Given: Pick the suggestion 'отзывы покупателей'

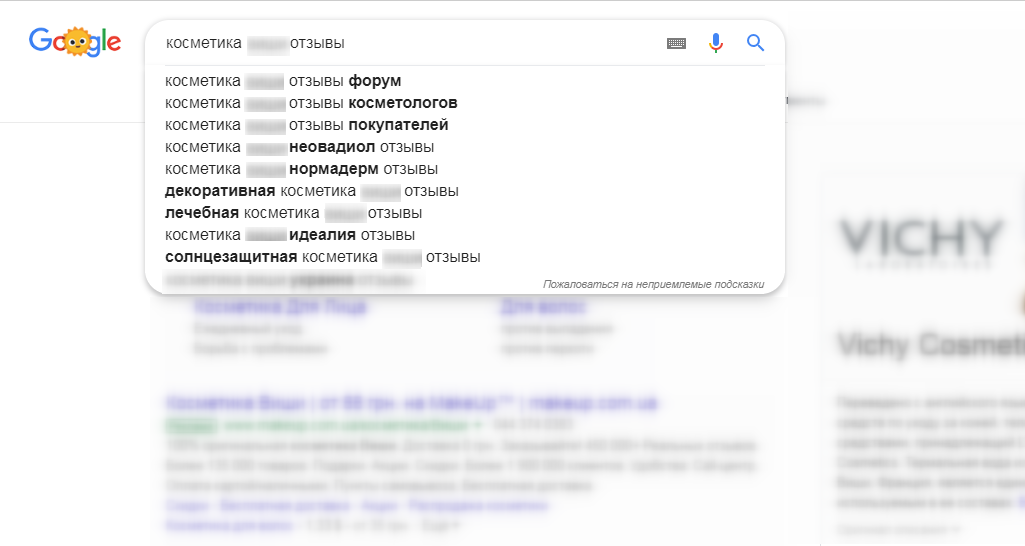Looking at the screenshot, I should [307, 125].
